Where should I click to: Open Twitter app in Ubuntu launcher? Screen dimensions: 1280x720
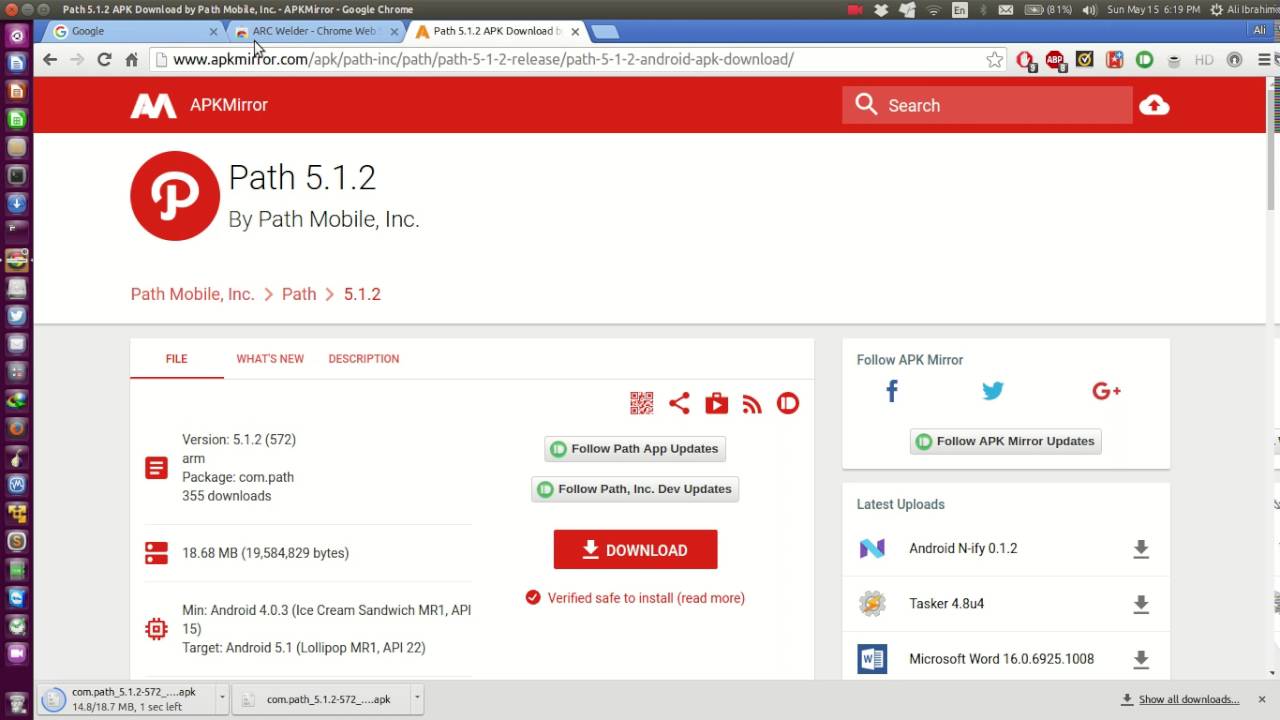coord(16,315)
